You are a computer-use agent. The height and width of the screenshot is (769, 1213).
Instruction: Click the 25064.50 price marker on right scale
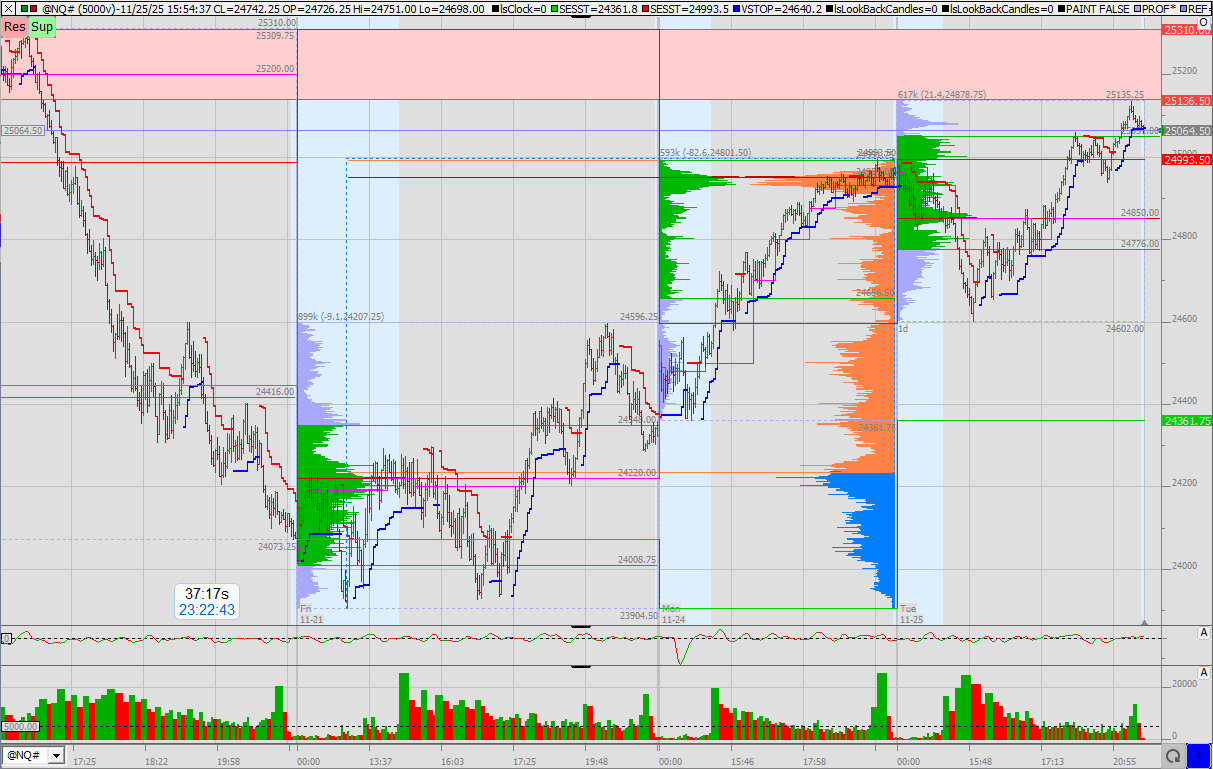1187,131
